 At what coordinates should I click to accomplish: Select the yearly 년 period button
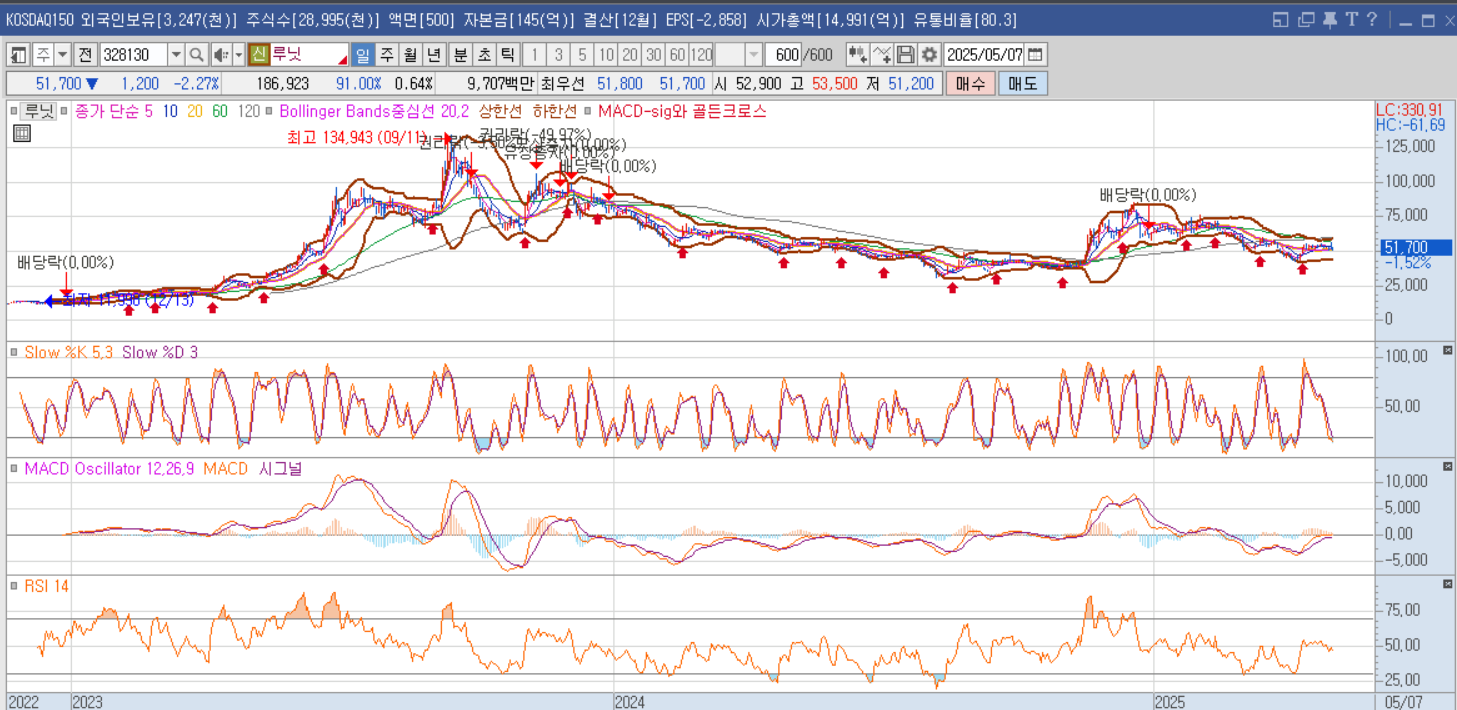tap(434, 55)
